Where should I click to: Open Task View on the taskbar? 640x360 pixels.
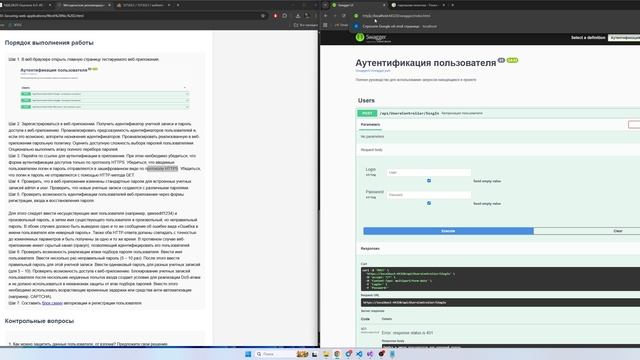314,354
